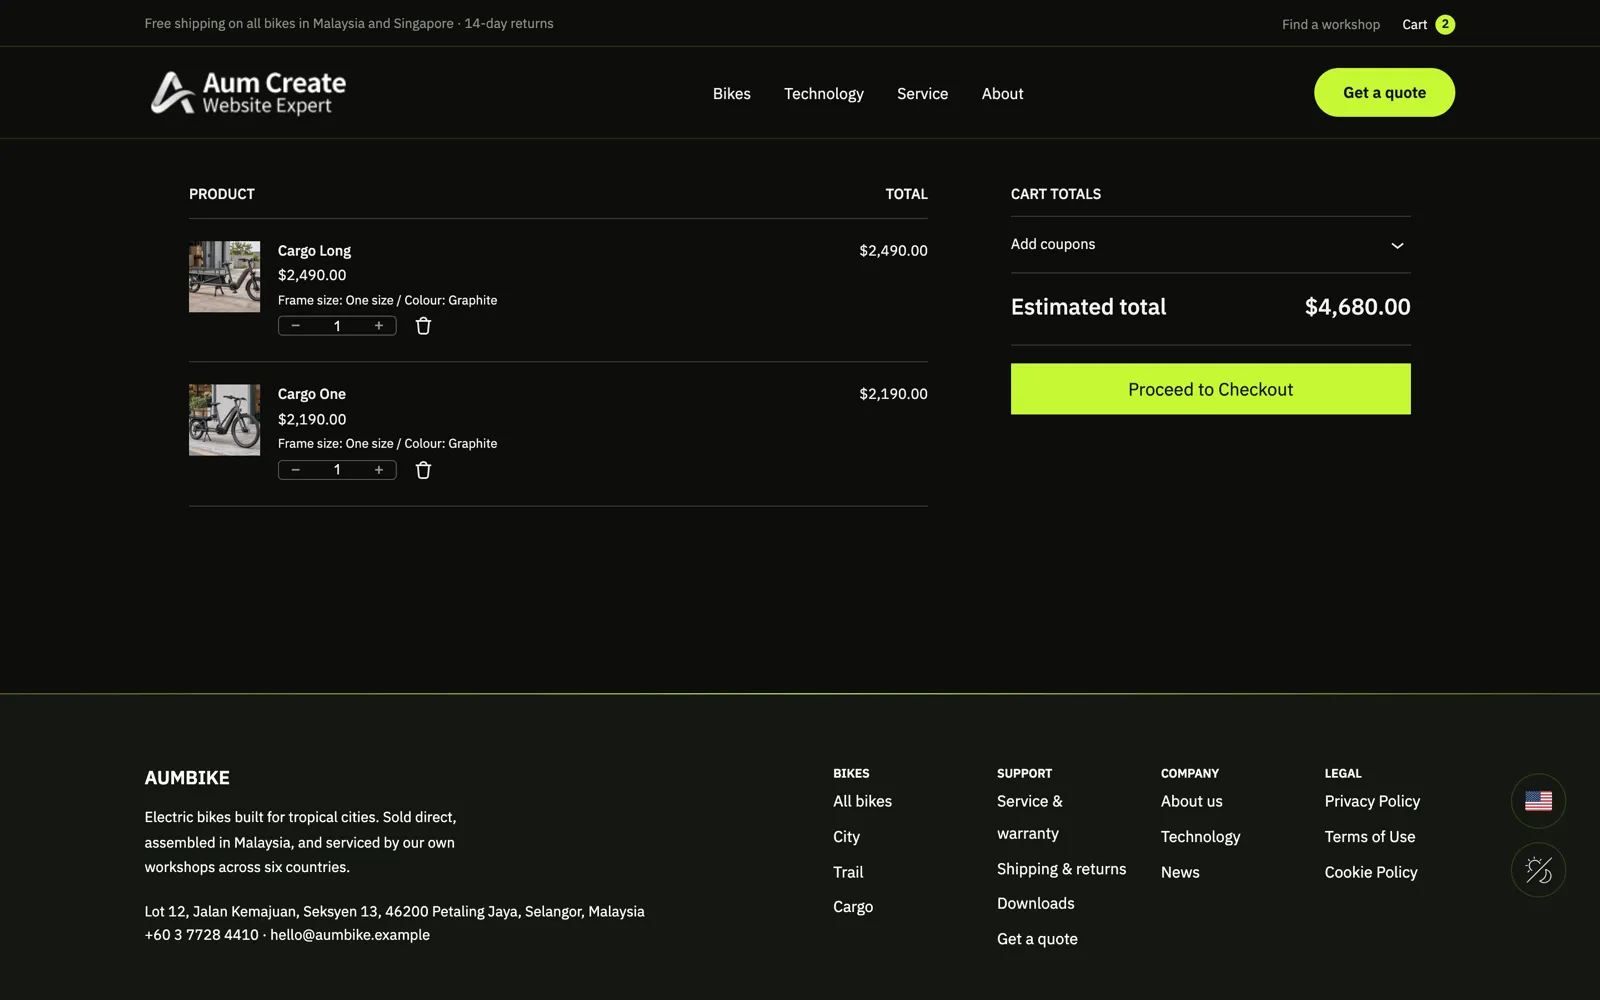Open News footer link
Image resolution: width=1600 pixels, height=1000 pixels.
click(1180, 872)
